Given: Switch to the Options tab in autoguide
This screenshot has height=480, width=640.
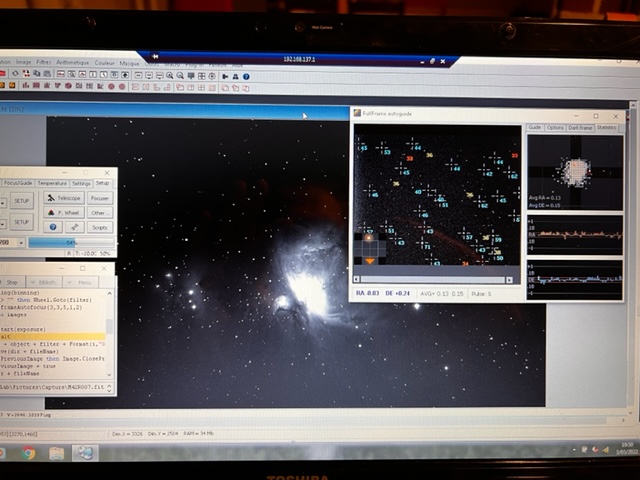Looking at the screenshot, I should click(555, 128).
